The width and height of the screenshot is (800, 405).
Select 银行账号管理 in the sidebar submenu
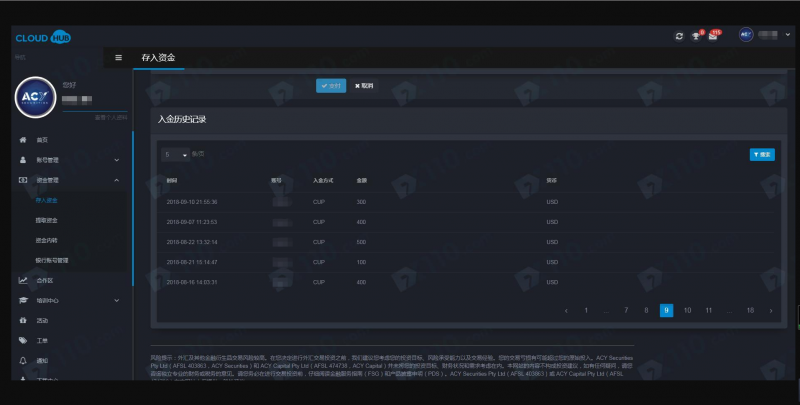pos(52,260)
